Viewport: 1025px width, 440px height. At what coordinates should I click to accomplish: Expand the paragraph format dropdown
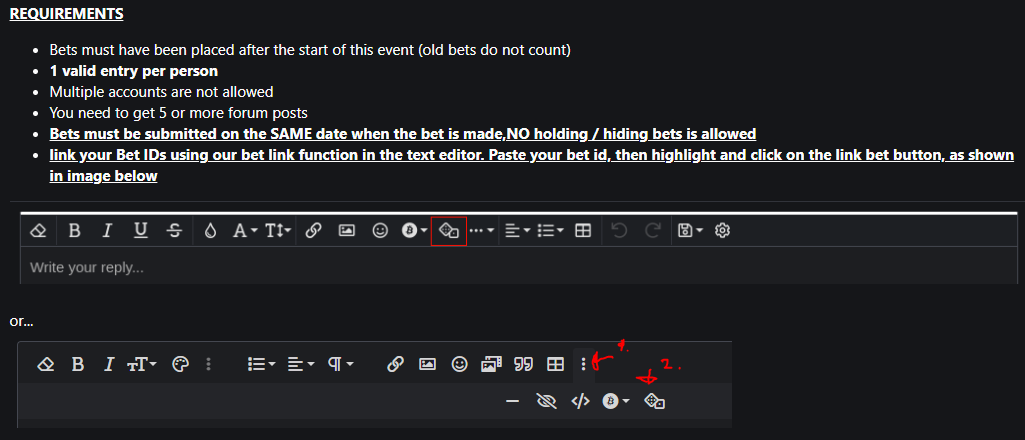click(341, 364)
